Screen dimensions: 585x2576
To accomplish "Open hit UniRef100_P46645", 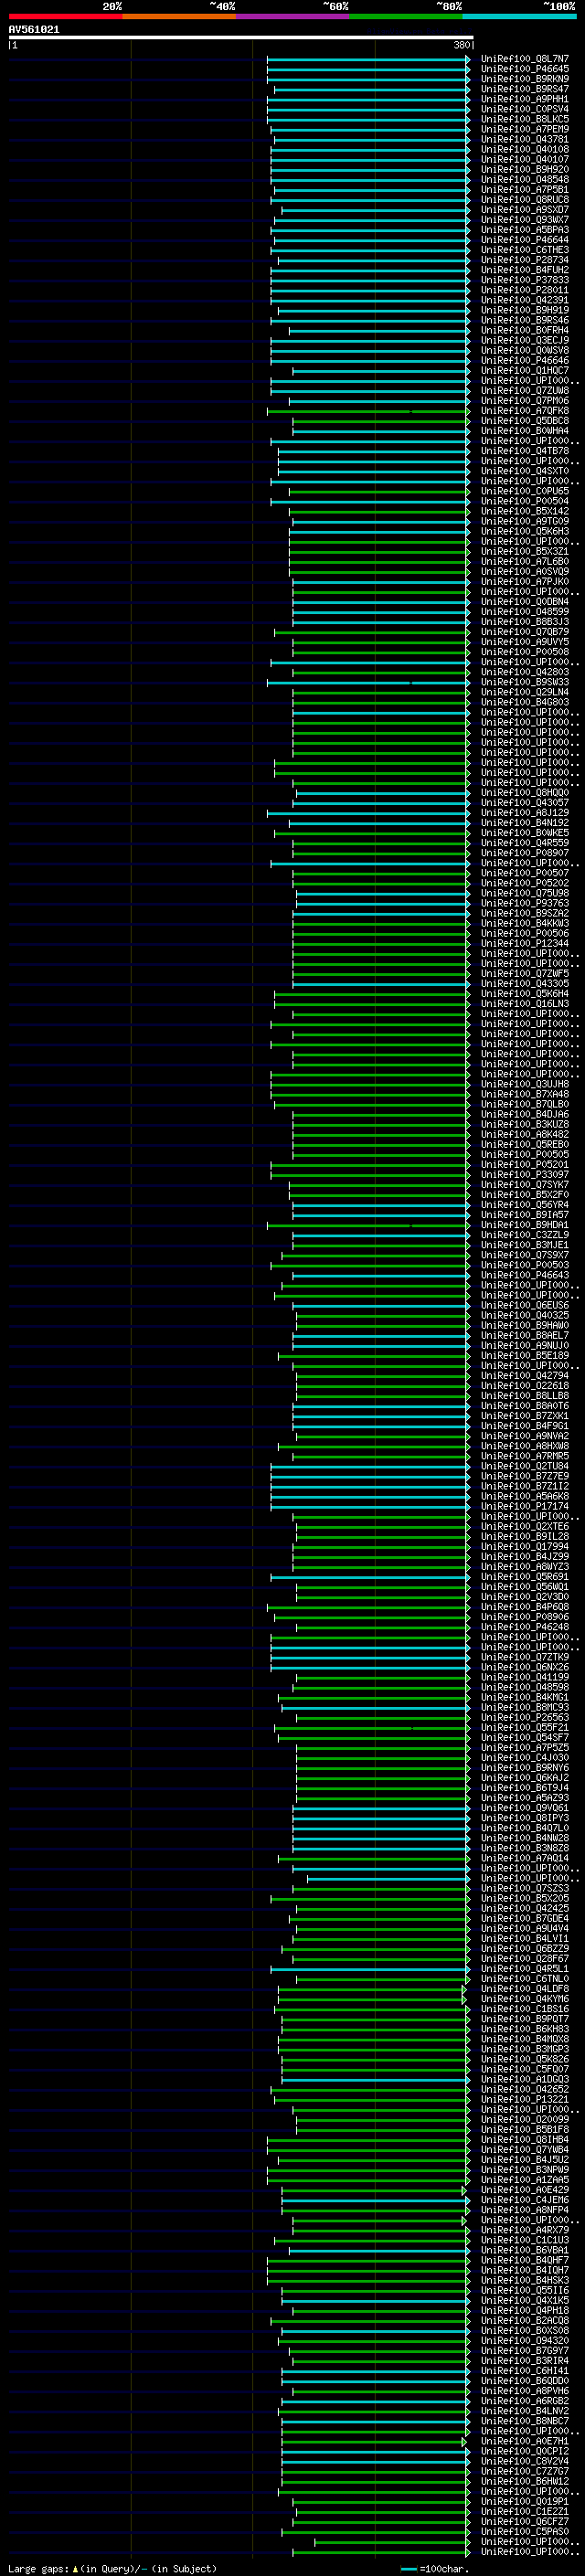I will [525, 69].
